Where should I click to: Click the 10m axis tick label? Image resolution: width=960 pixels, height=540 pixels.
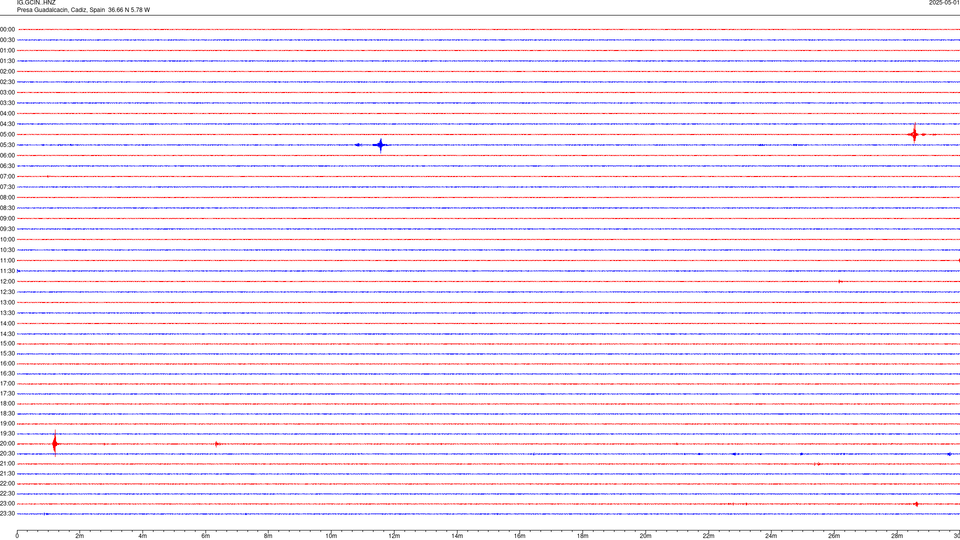tap(331, 536)
